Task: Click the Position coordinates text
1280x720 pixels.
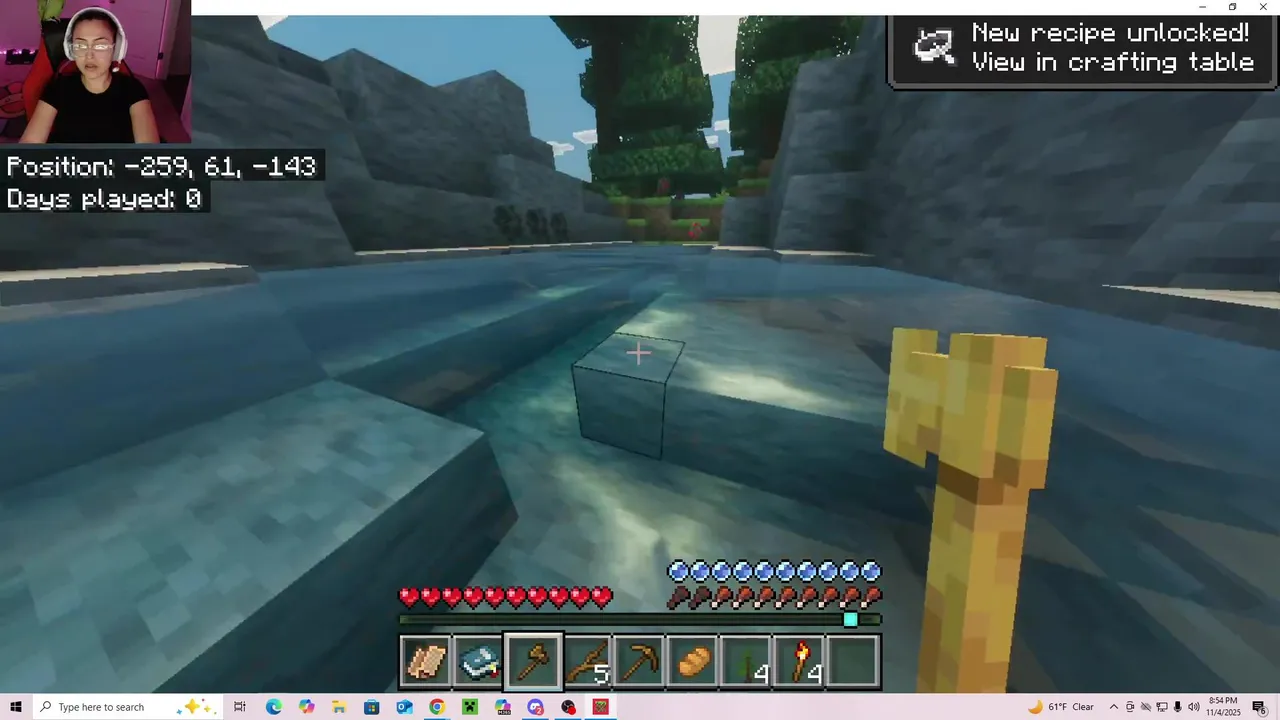Action: [x=161, y=166]
